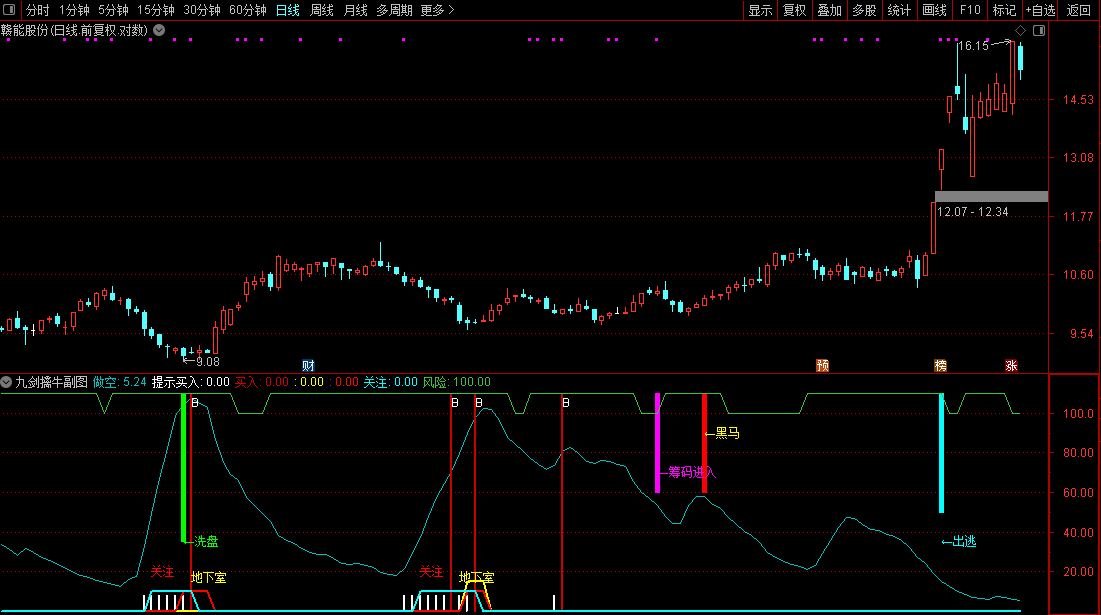The height and width of the screenshot is (615, 1101).
Task: Click the 榜 ranking marker icon
Action: (x=940, y=365)
